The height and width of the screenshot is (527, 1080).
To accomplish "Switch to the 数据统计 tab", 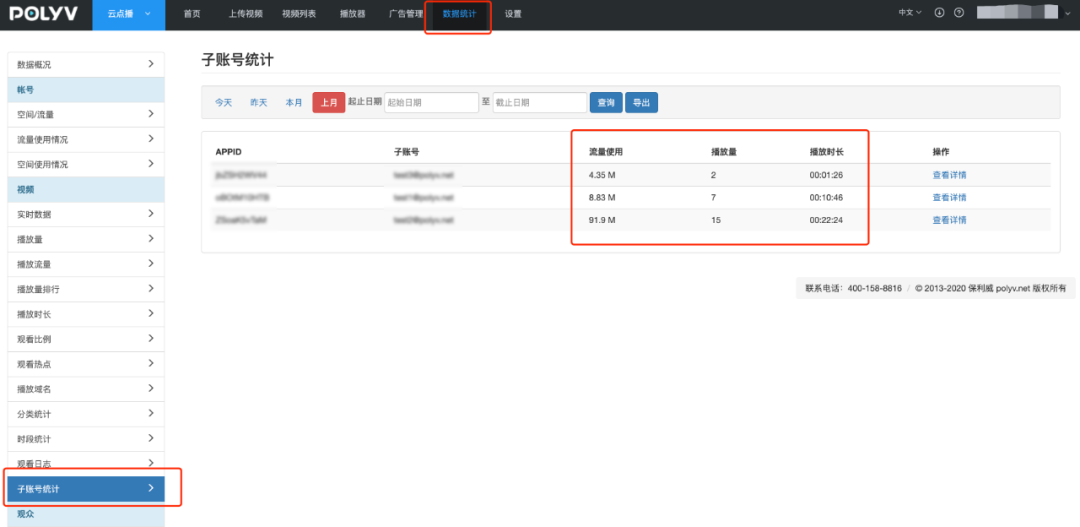I will tap(459, 14).
